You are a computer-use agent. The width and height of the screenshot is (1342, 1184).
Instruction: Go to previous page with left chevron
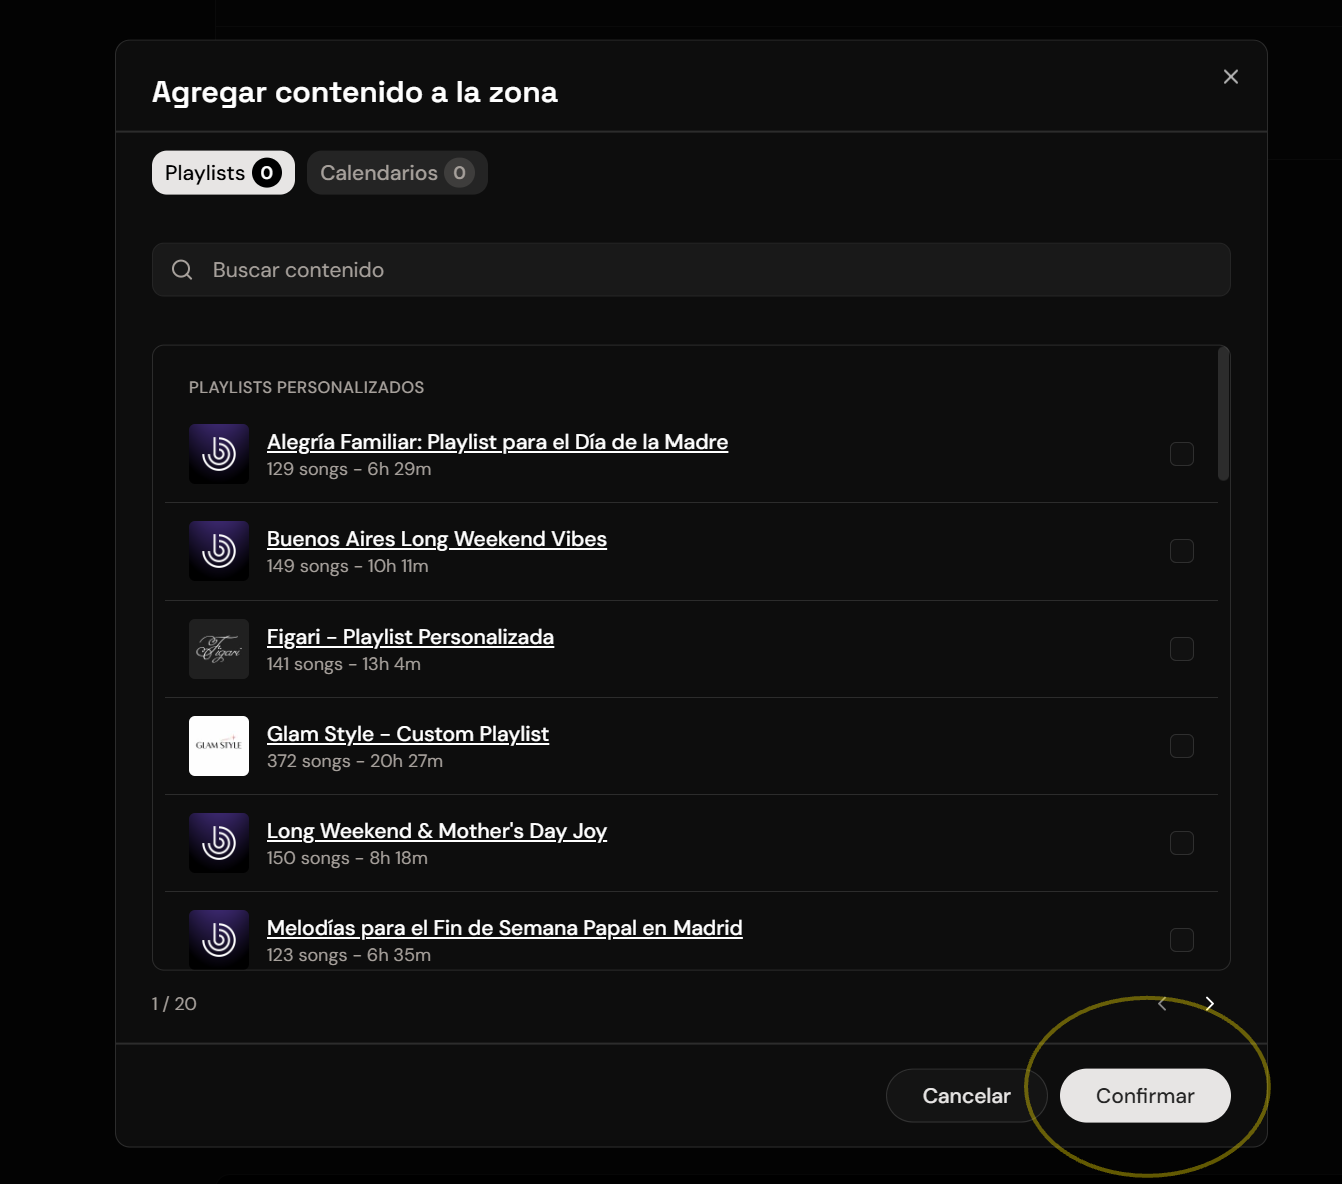point(1162,1004)
